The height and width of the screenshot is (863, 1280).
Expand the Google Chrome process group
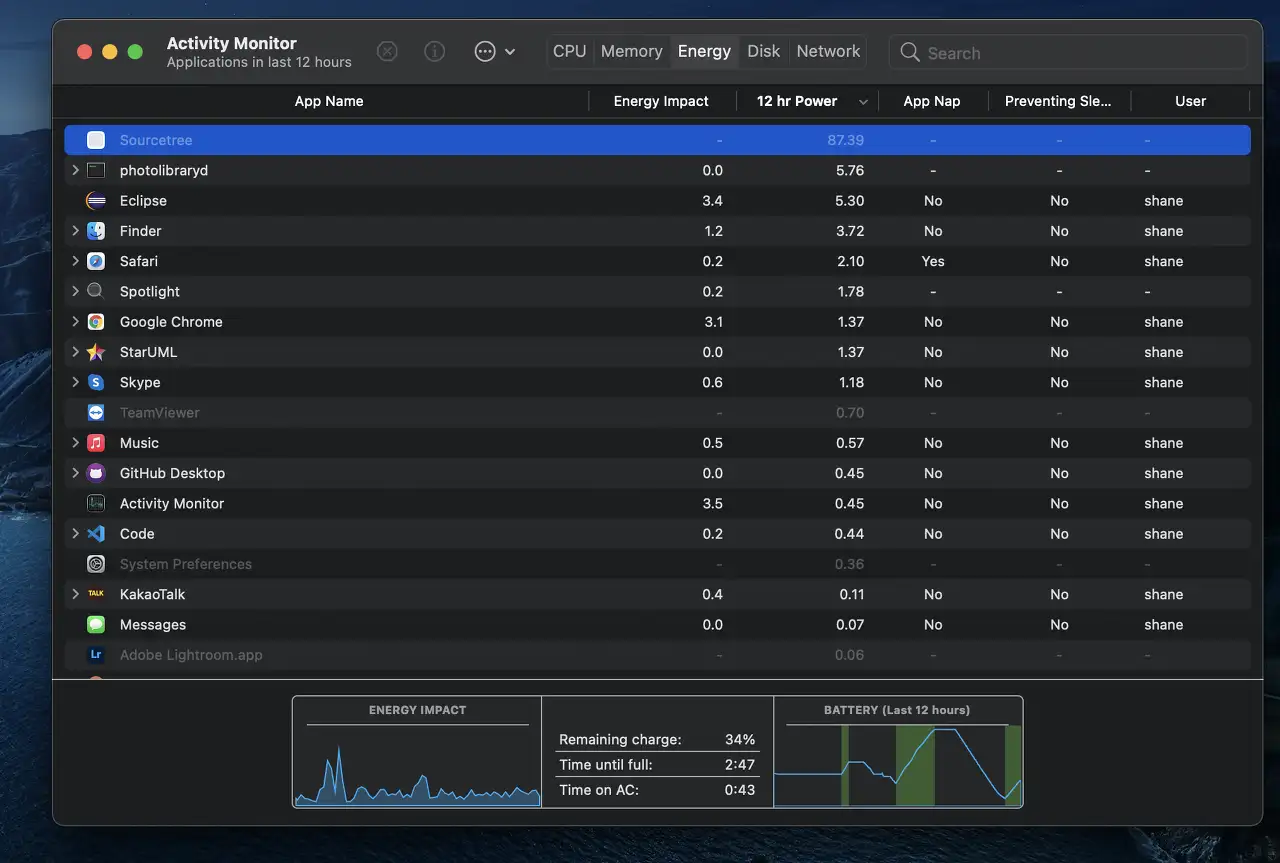click(x=75, y=322)
